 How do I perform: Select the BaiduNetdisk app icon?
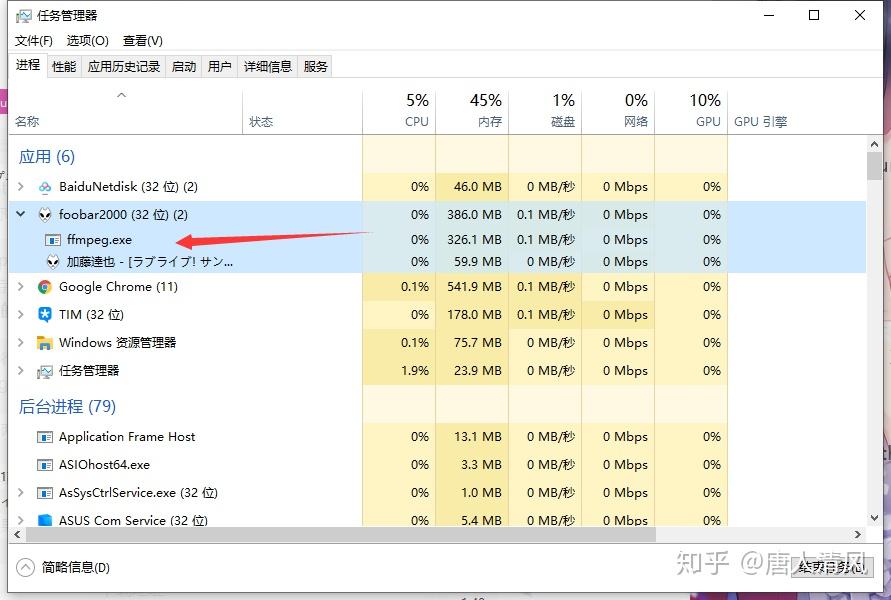(x=44, y=187)
